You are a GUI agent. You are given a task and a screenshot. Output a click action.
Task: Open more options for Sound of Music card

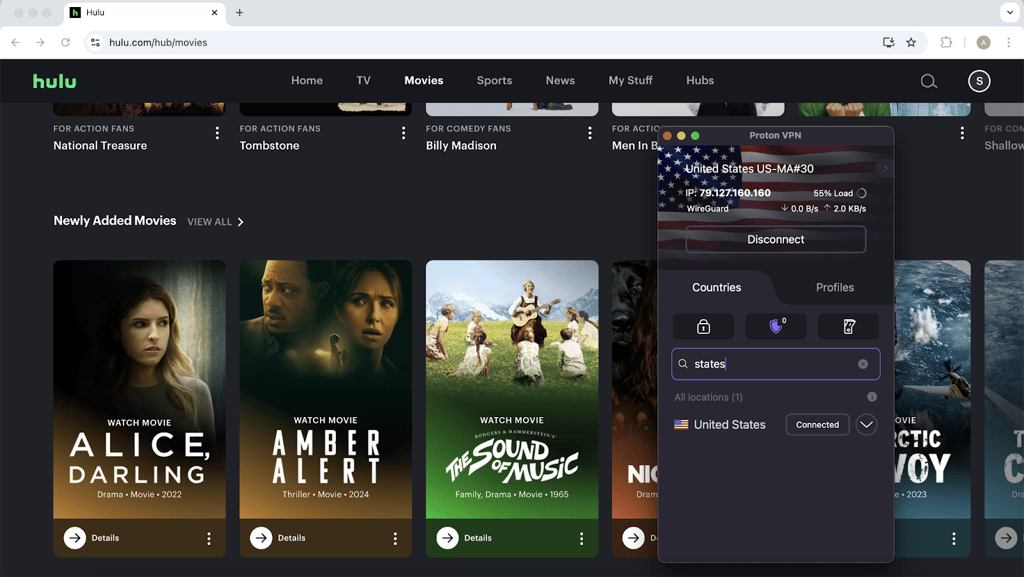click(581, 538)
